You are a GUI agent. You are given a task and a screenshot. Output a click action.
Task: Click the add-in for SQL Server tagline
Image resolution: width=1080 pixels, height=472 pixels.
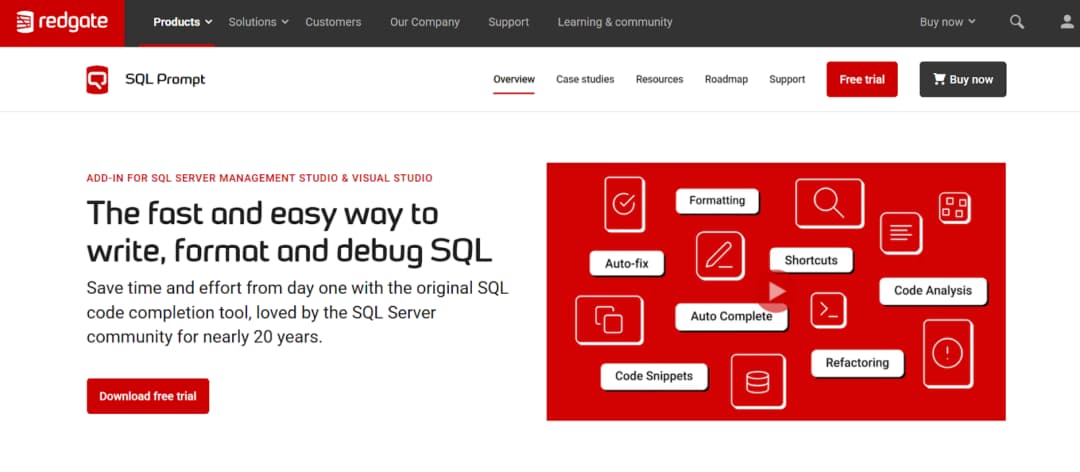(260, 178)
